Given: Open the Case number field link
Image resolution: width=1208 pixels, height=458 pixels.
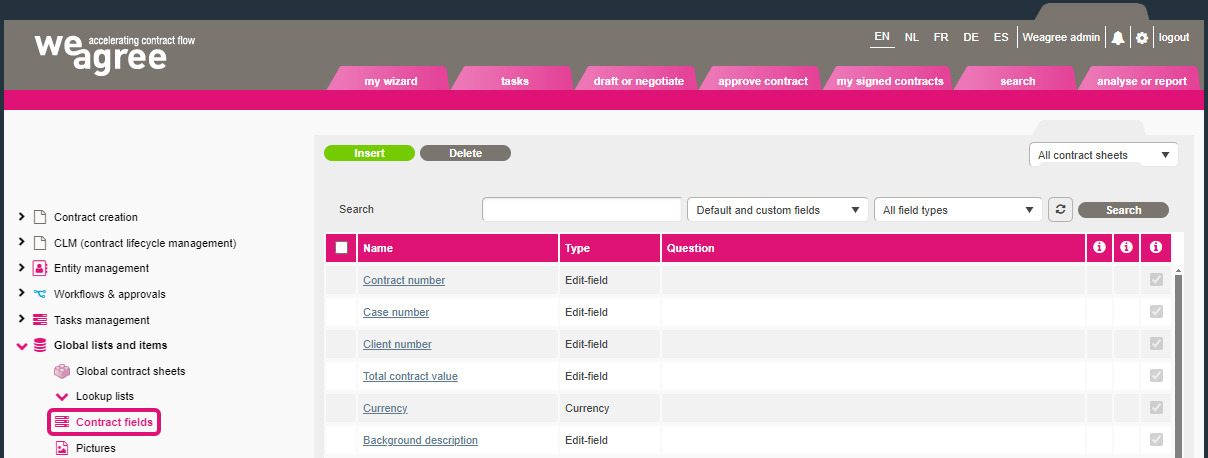Looking at the screenshot, I should 396,312.
